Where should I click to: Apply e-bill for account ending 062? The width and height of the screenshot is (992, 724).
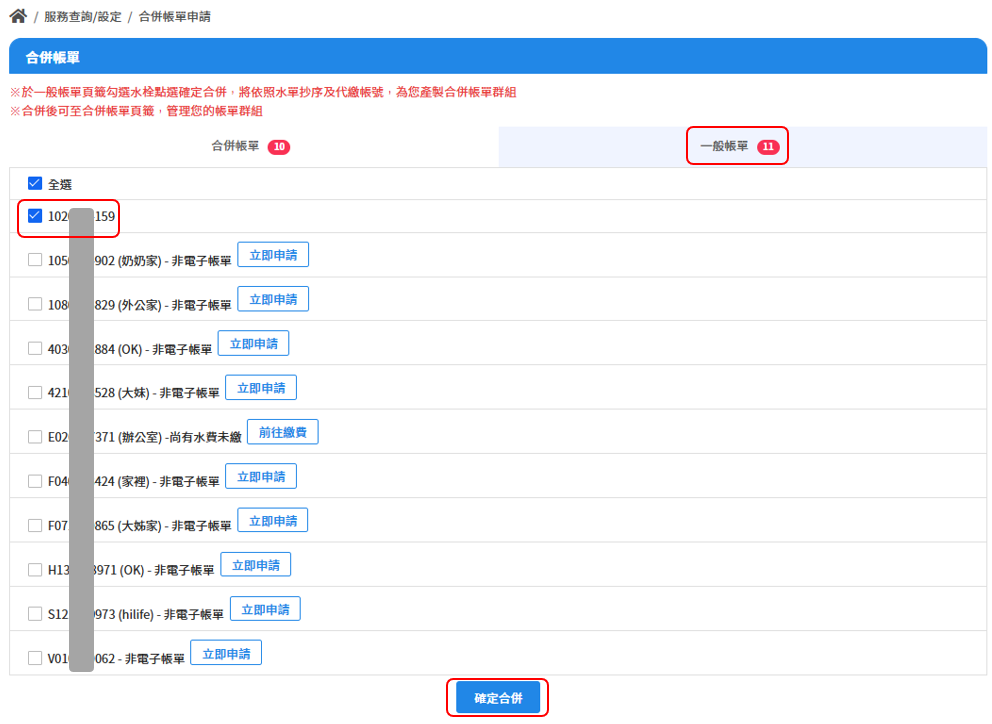coord(226,654)
